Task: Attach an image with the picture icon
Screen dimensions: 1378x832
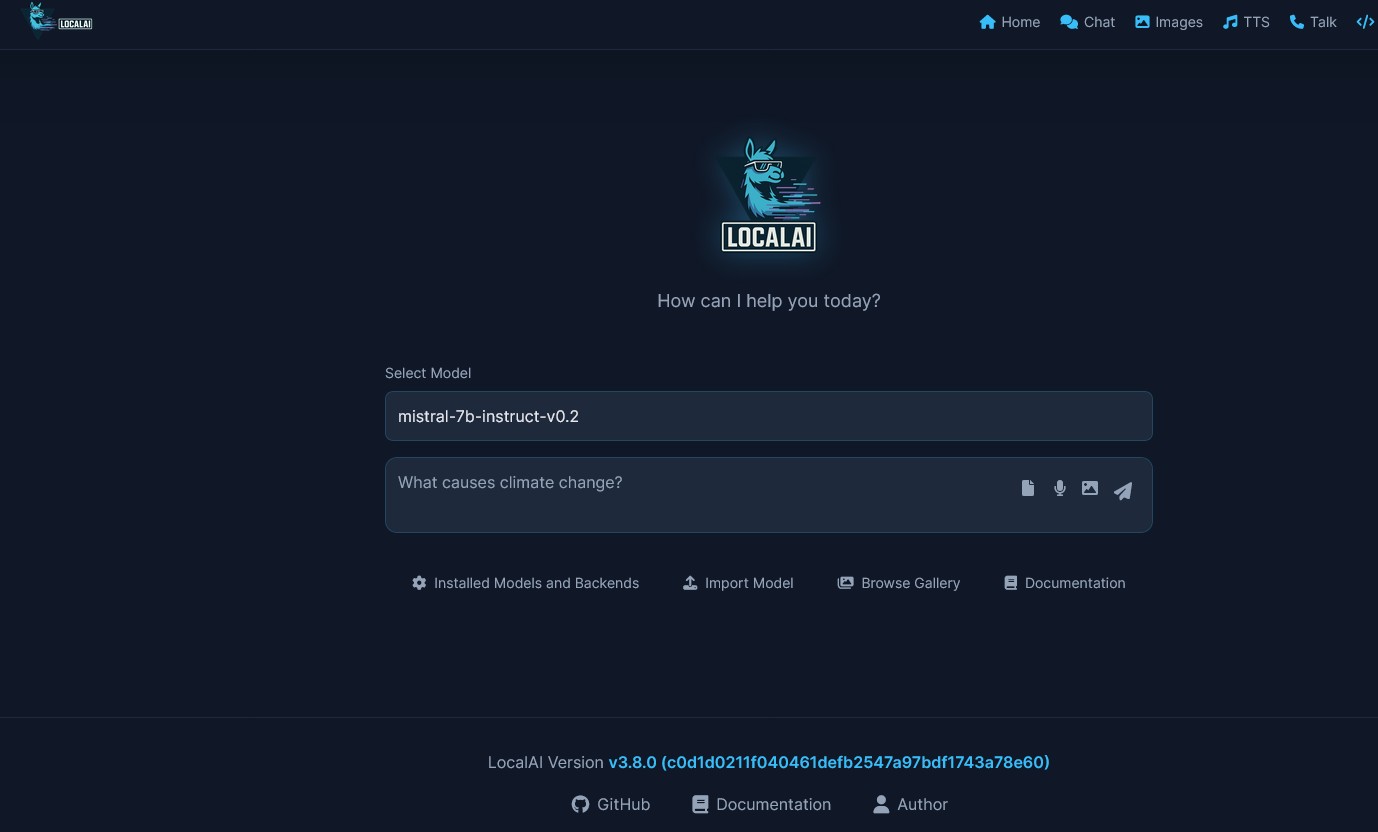Action: [1090, 488]
